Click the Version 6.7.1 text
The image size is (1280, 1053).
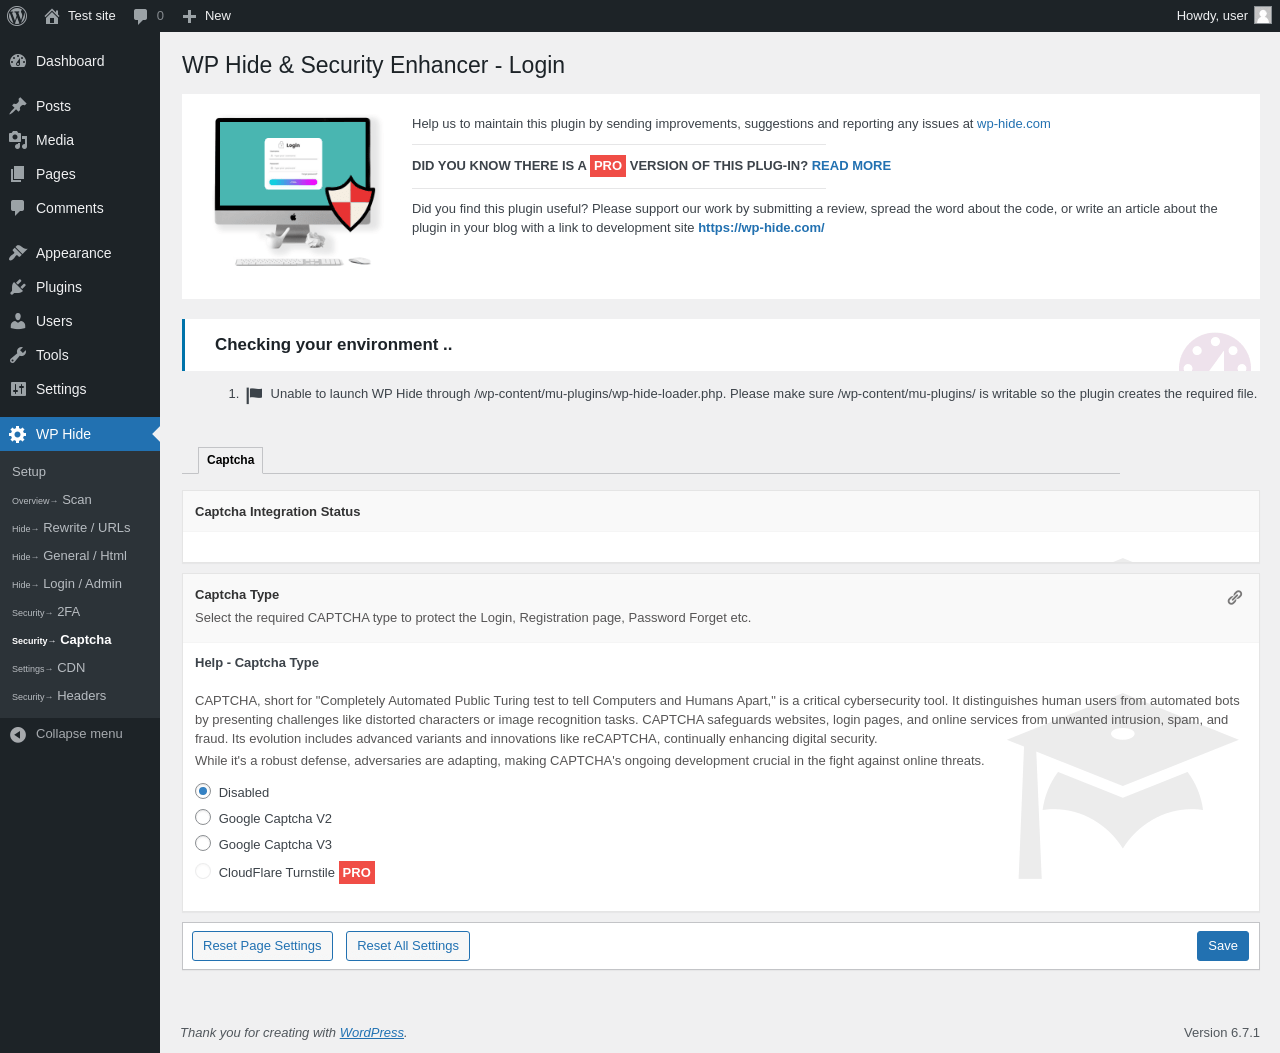click(x=1222, y=1033)
